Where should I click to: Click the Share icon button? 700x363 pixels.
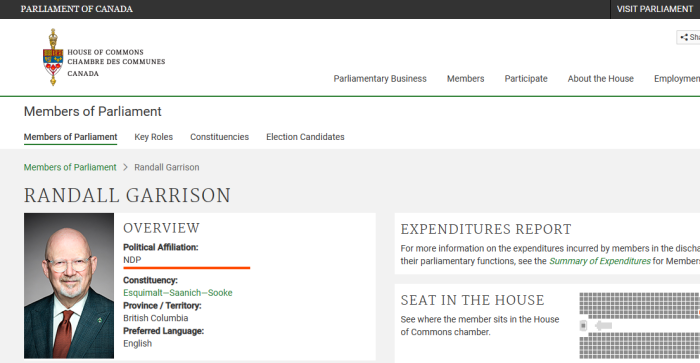[x=689, y=38]
